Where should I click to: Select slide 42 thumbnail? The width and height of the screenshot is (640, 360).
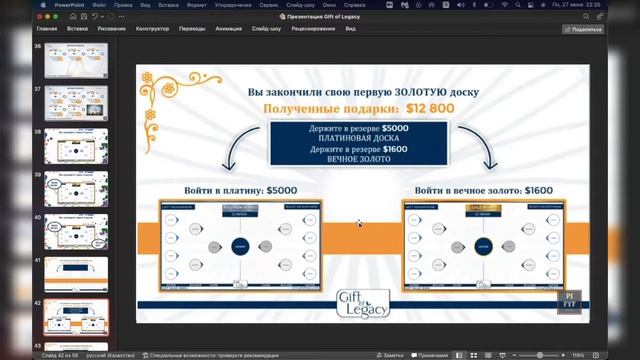pyautogui.click(x=76, y=317)
